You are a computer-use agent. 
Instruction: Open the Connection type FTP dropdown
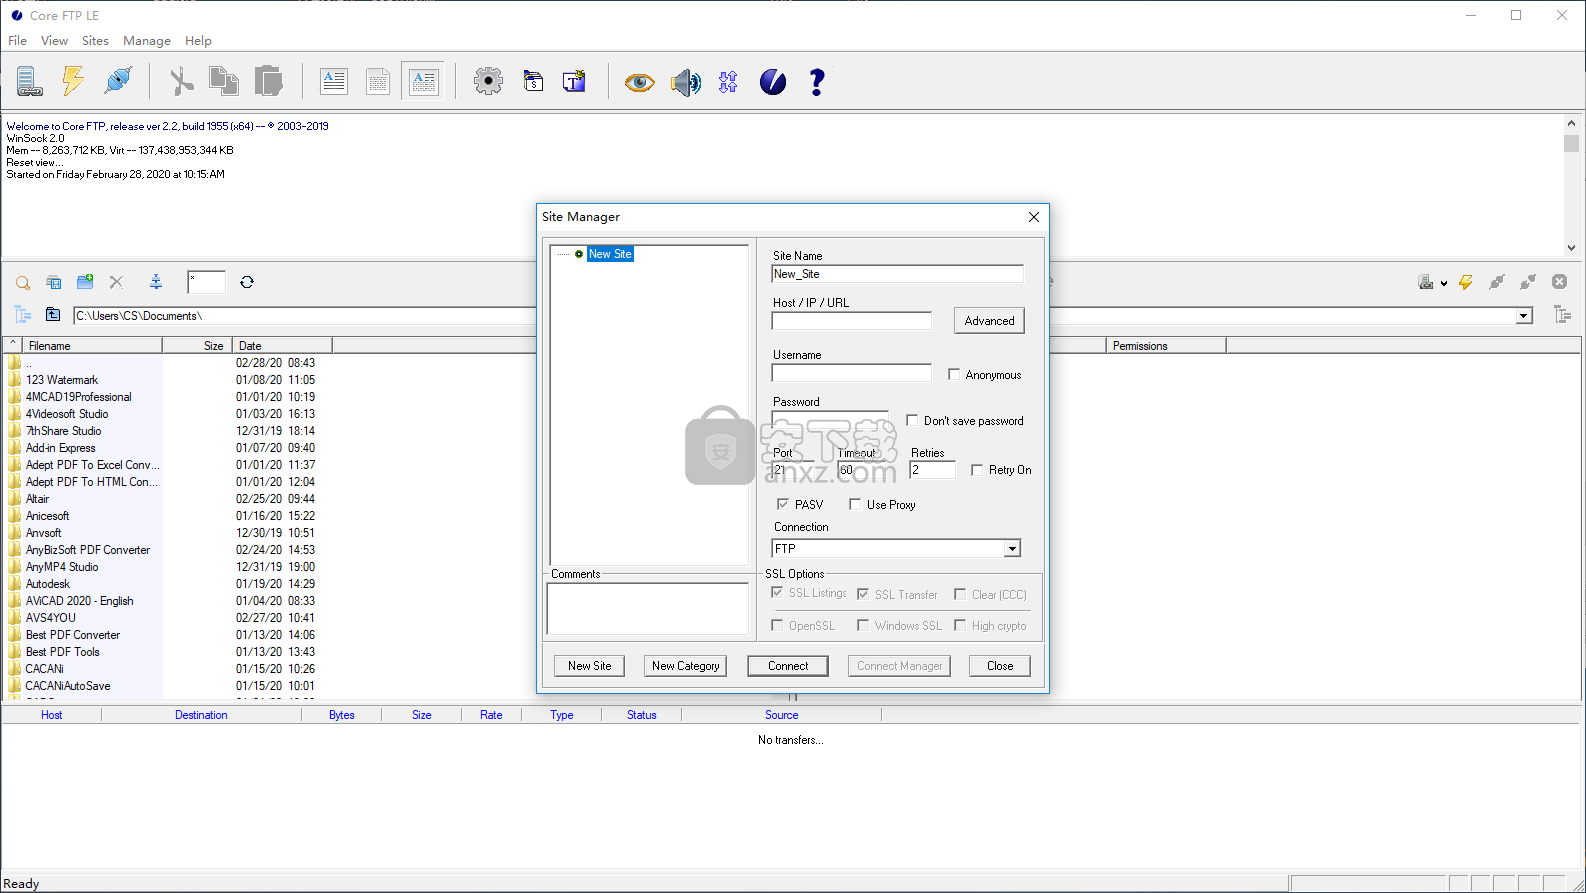coord(1012,548)
